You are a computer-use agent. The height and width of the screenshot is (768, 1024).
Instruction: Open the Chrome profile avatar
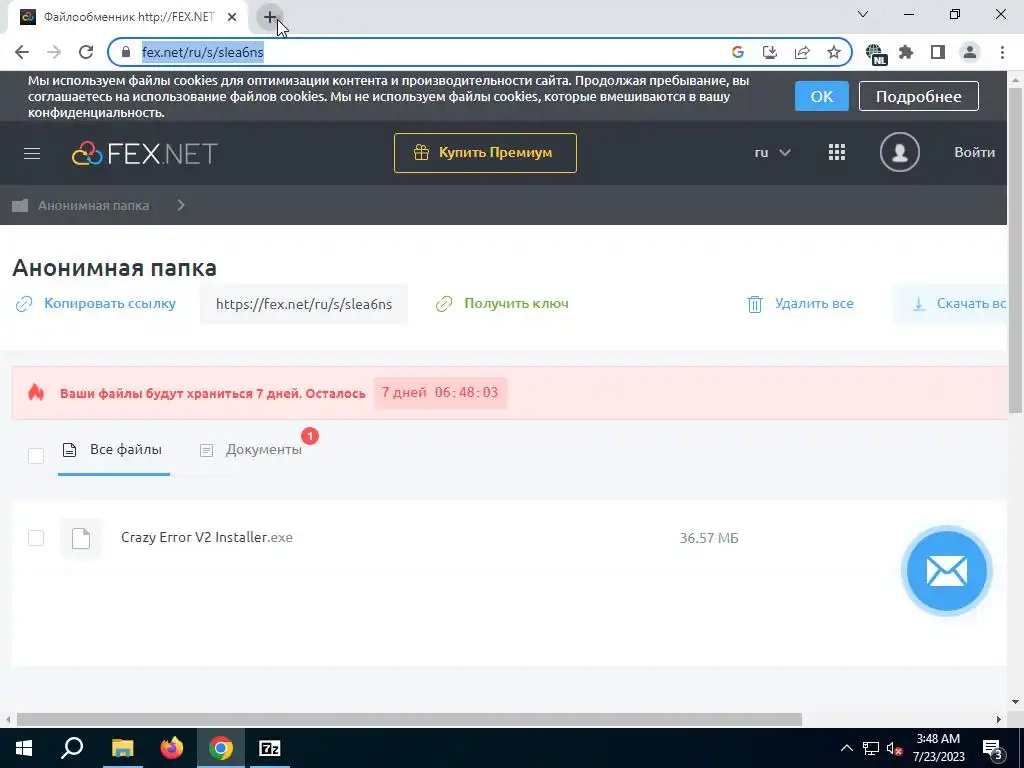coord(970,52)
